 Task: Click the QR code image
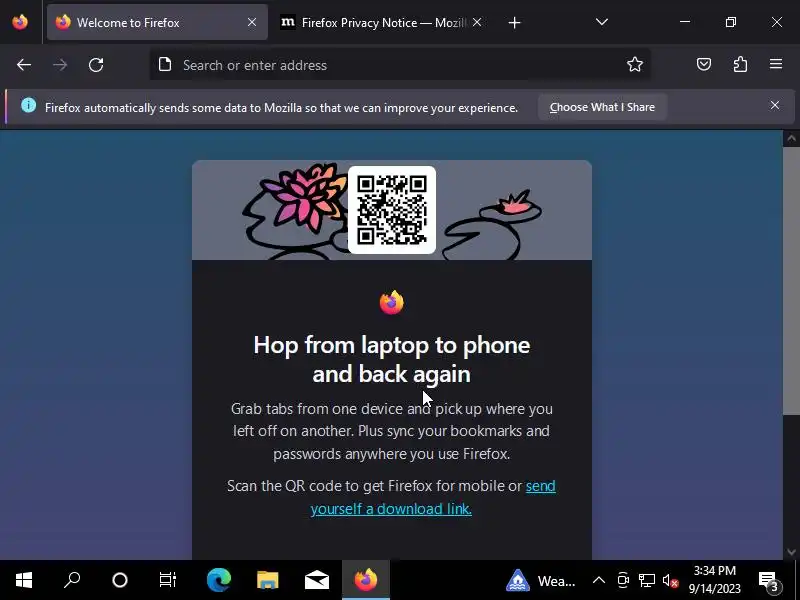[392, 210]
